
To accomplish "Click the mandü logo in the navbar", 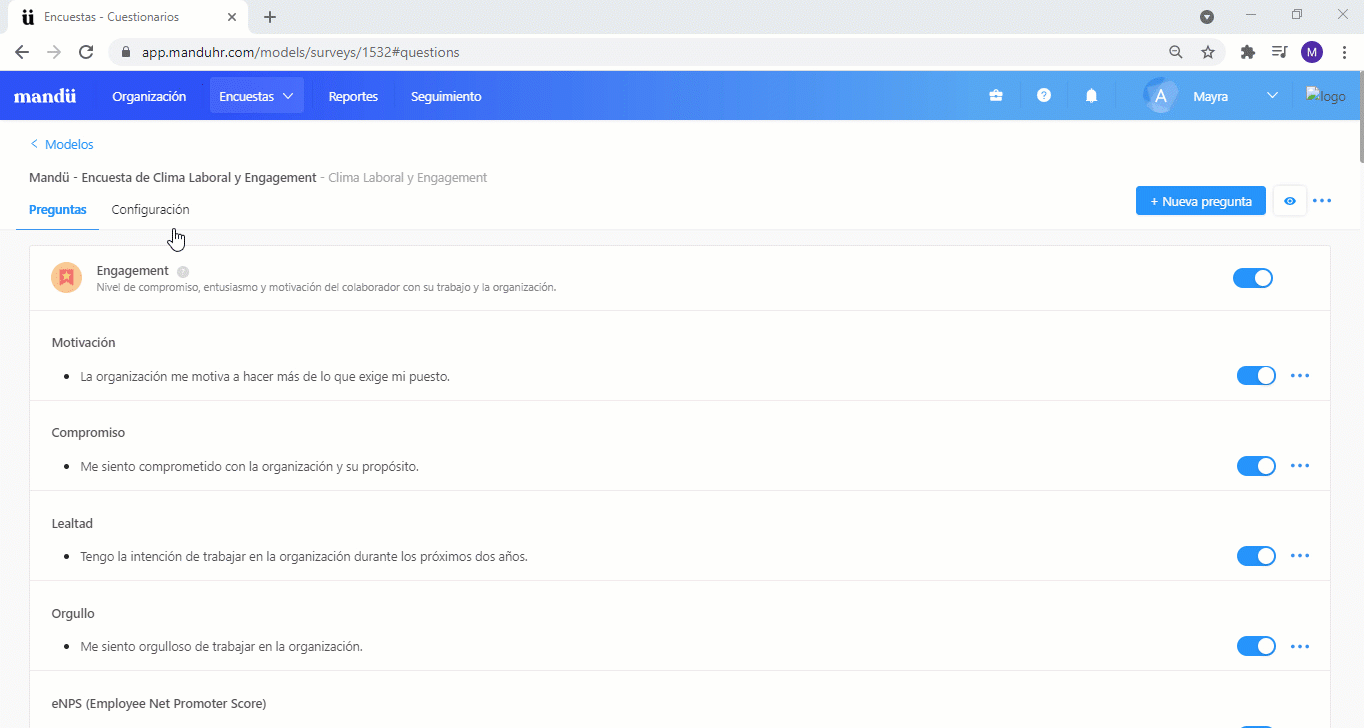I will (45, 96).
